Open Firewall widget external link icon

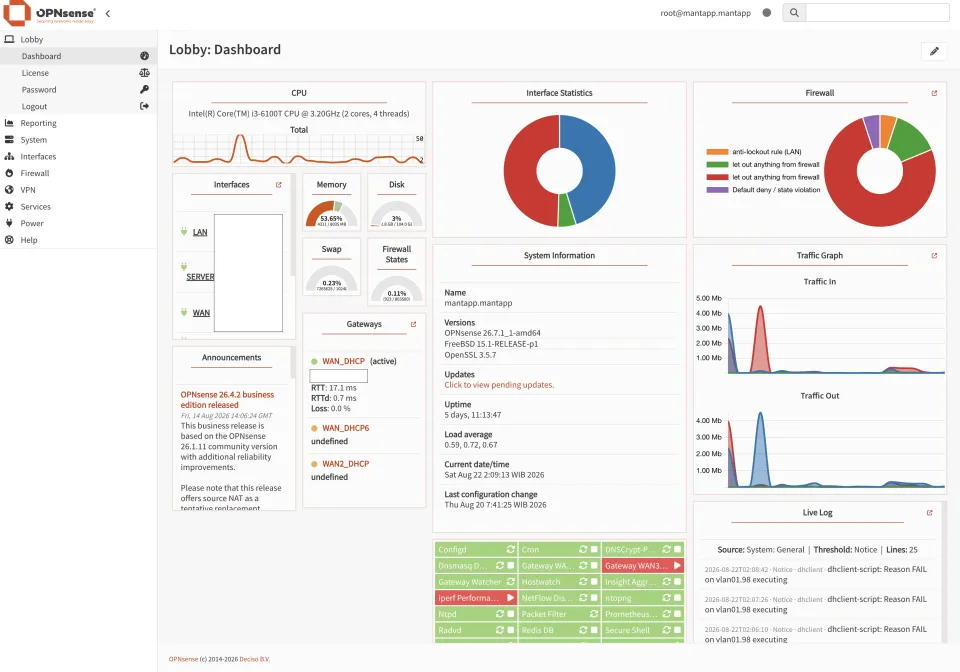[x=934, y=93]
